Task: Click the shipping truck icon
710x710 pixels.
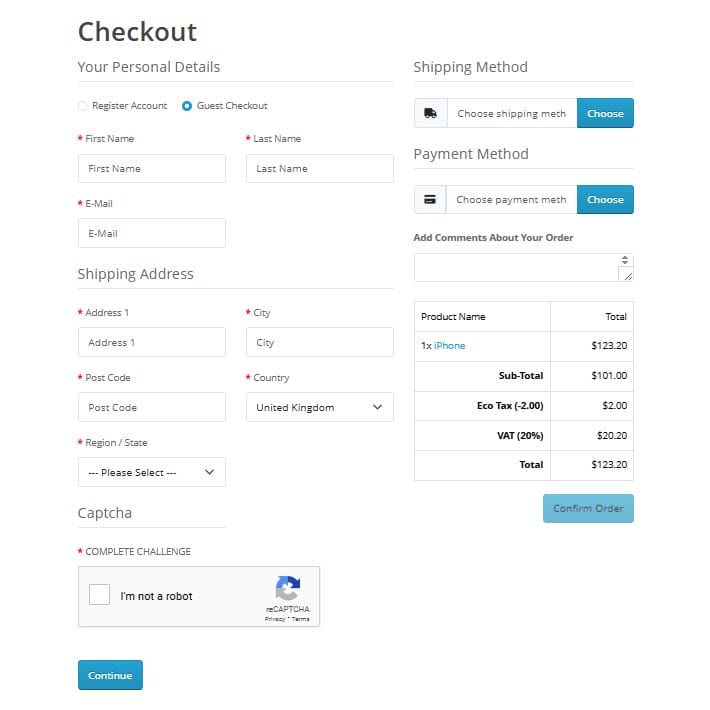Action: [x=430, y=113]
